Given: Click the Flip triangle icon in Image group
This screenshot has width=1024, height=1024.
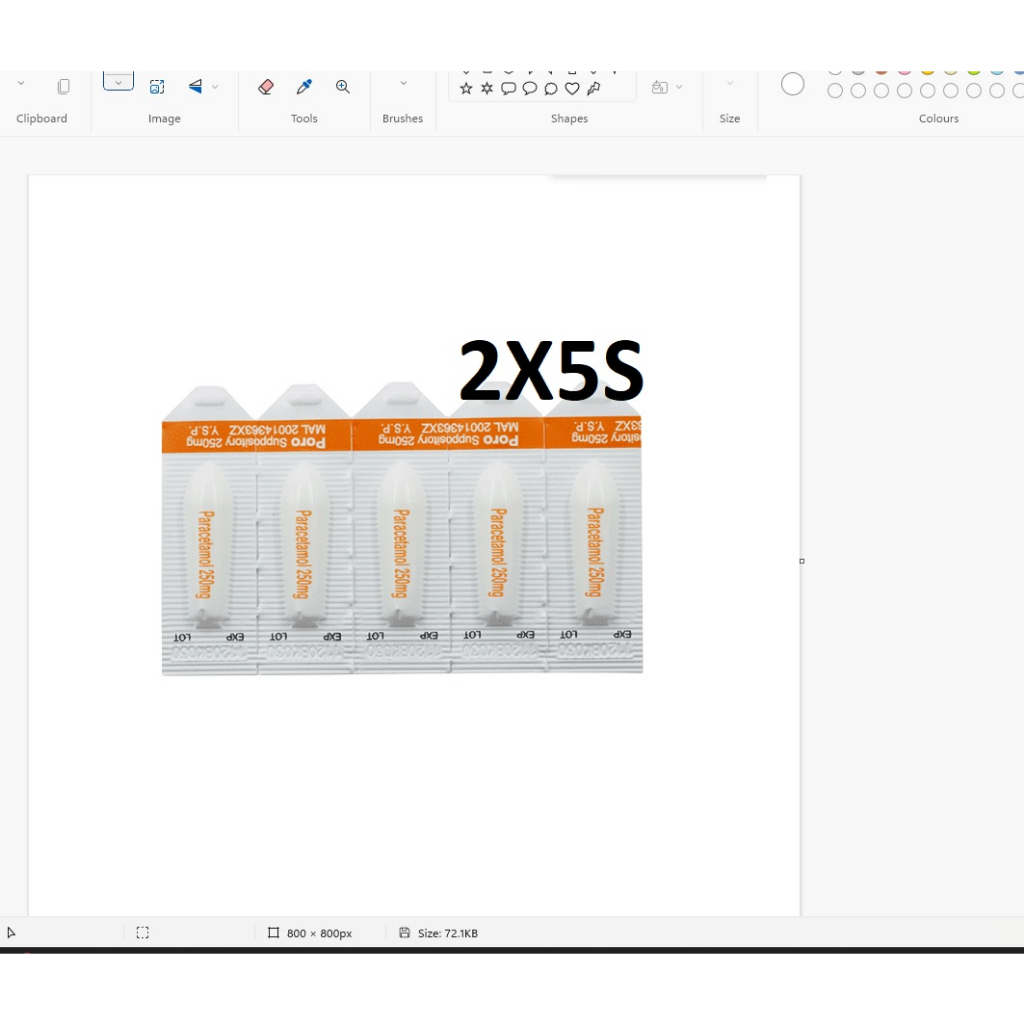Looking at the screenshot, I should 195,87.
